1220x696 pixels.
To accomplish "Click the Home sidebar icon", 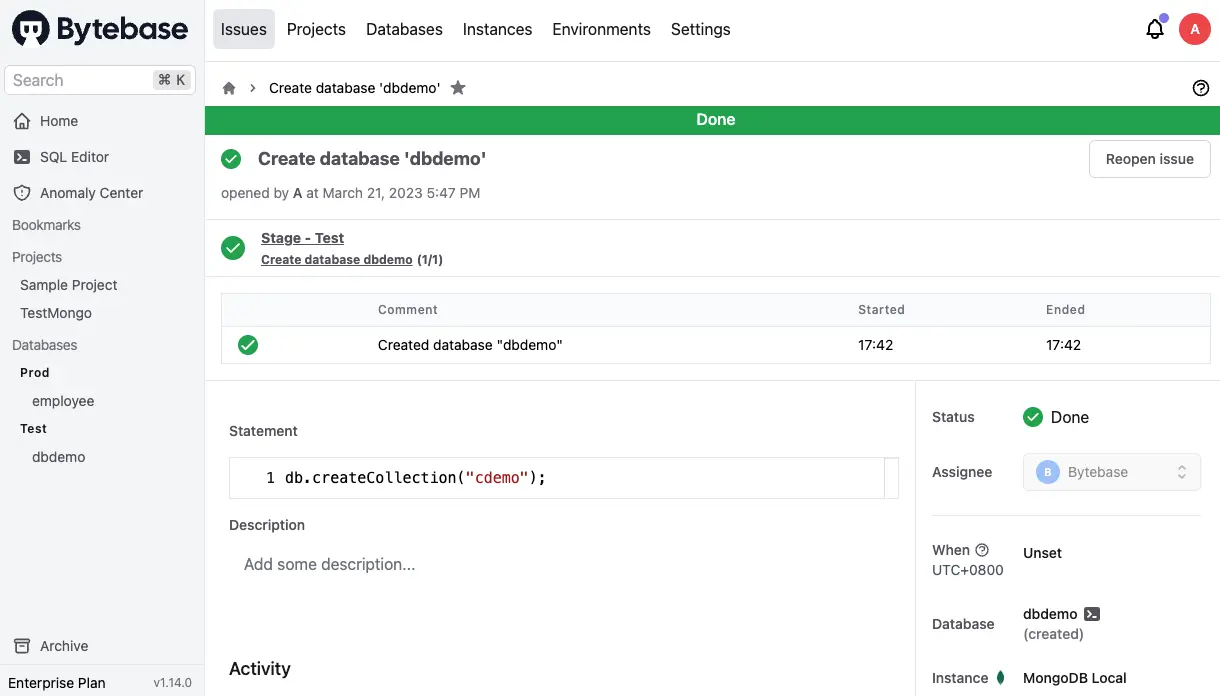I will click(22, 121).
